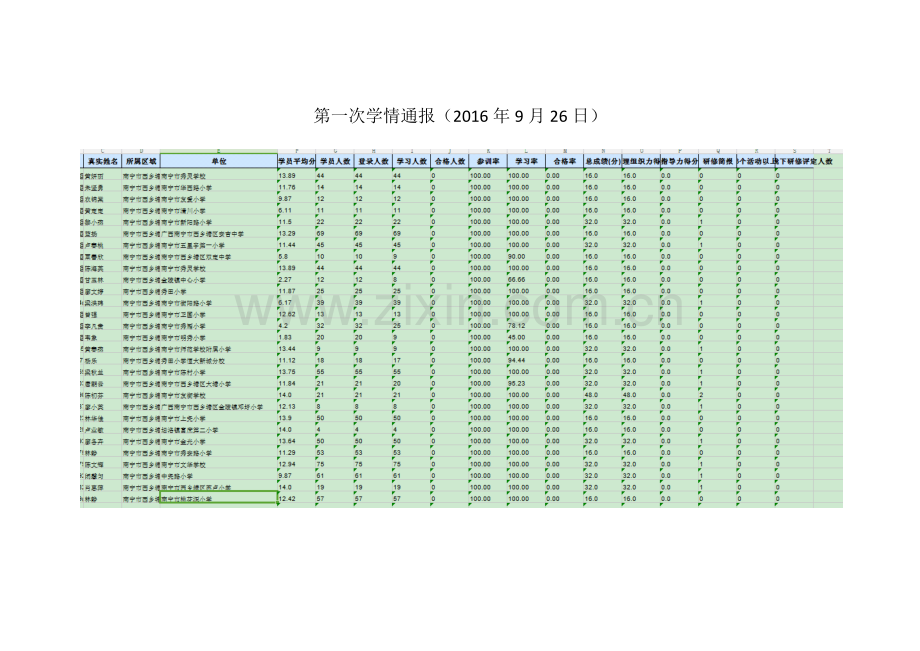
Task: Click the average score cell 12.94
Action: pyautogui.click(x=296, y=464)
